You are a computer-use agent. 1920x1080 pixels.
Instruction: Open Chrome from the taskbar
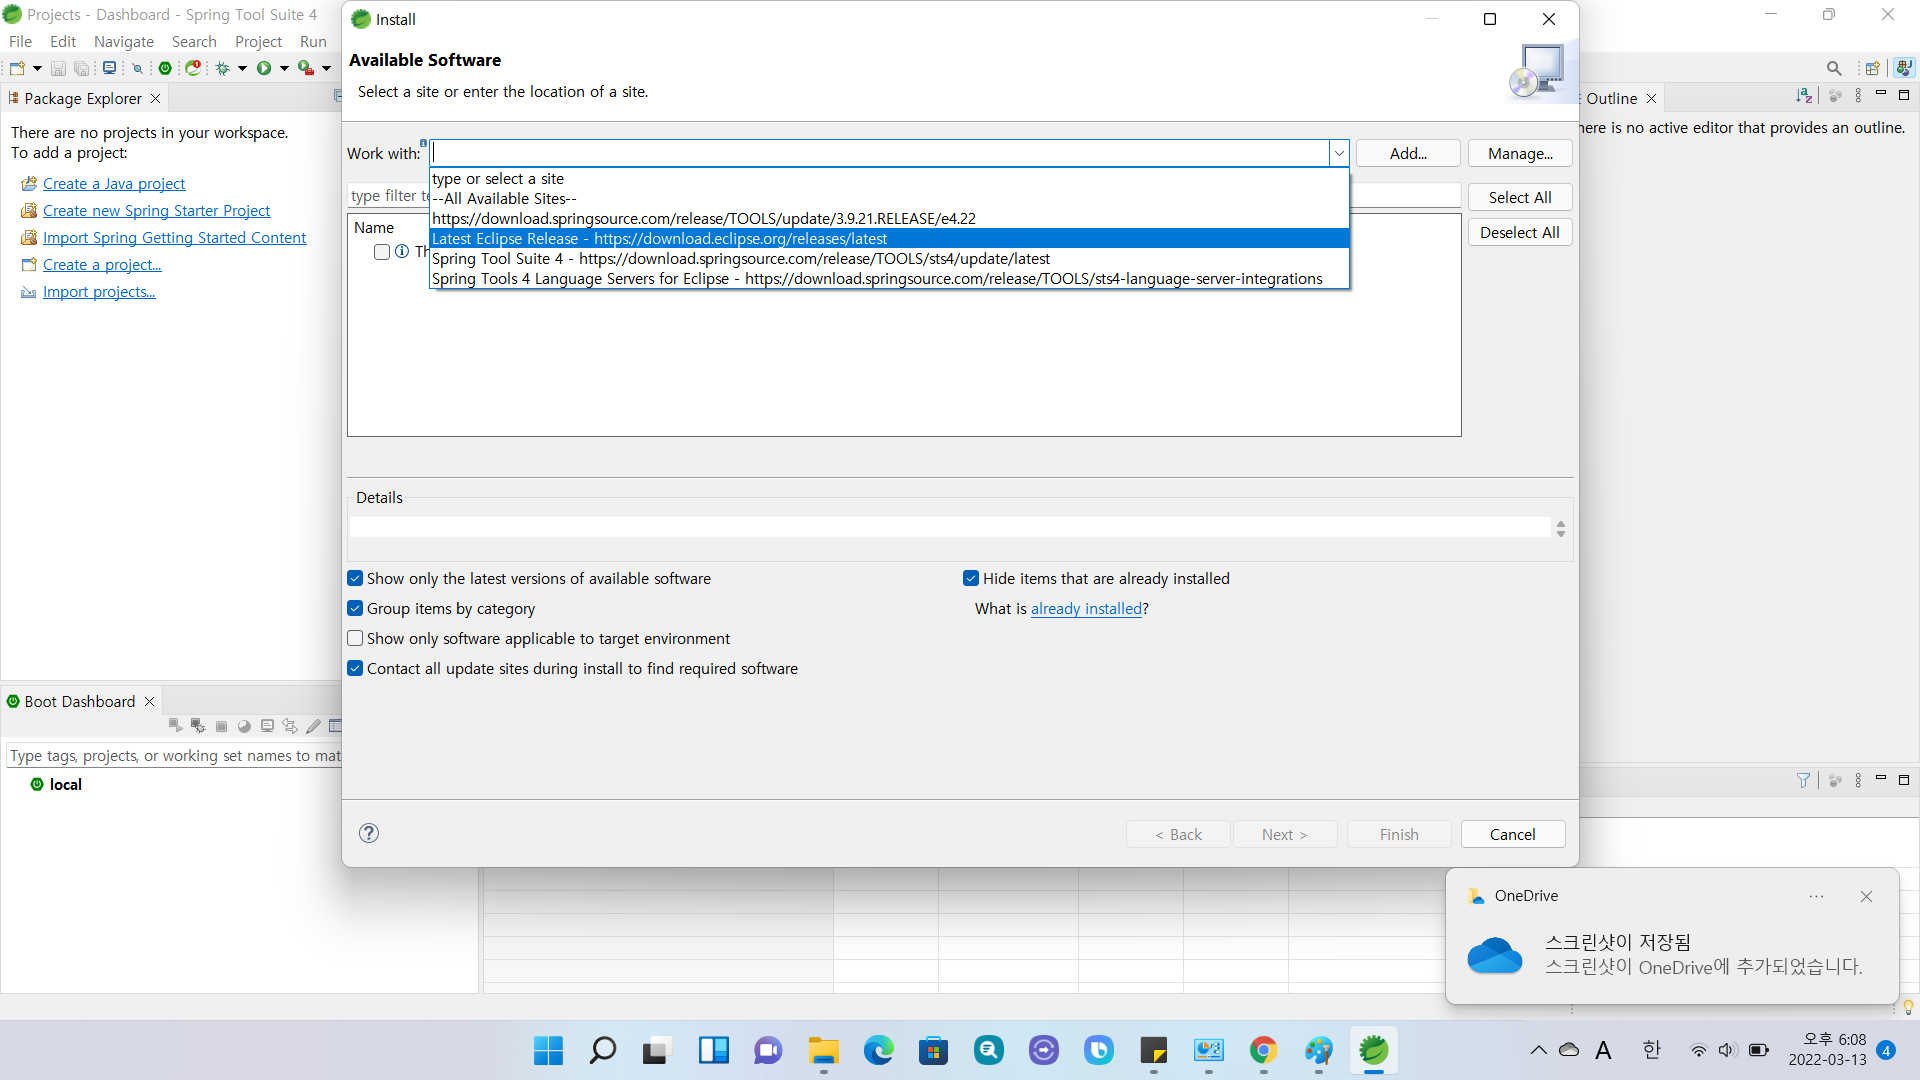point(1263,1050)
